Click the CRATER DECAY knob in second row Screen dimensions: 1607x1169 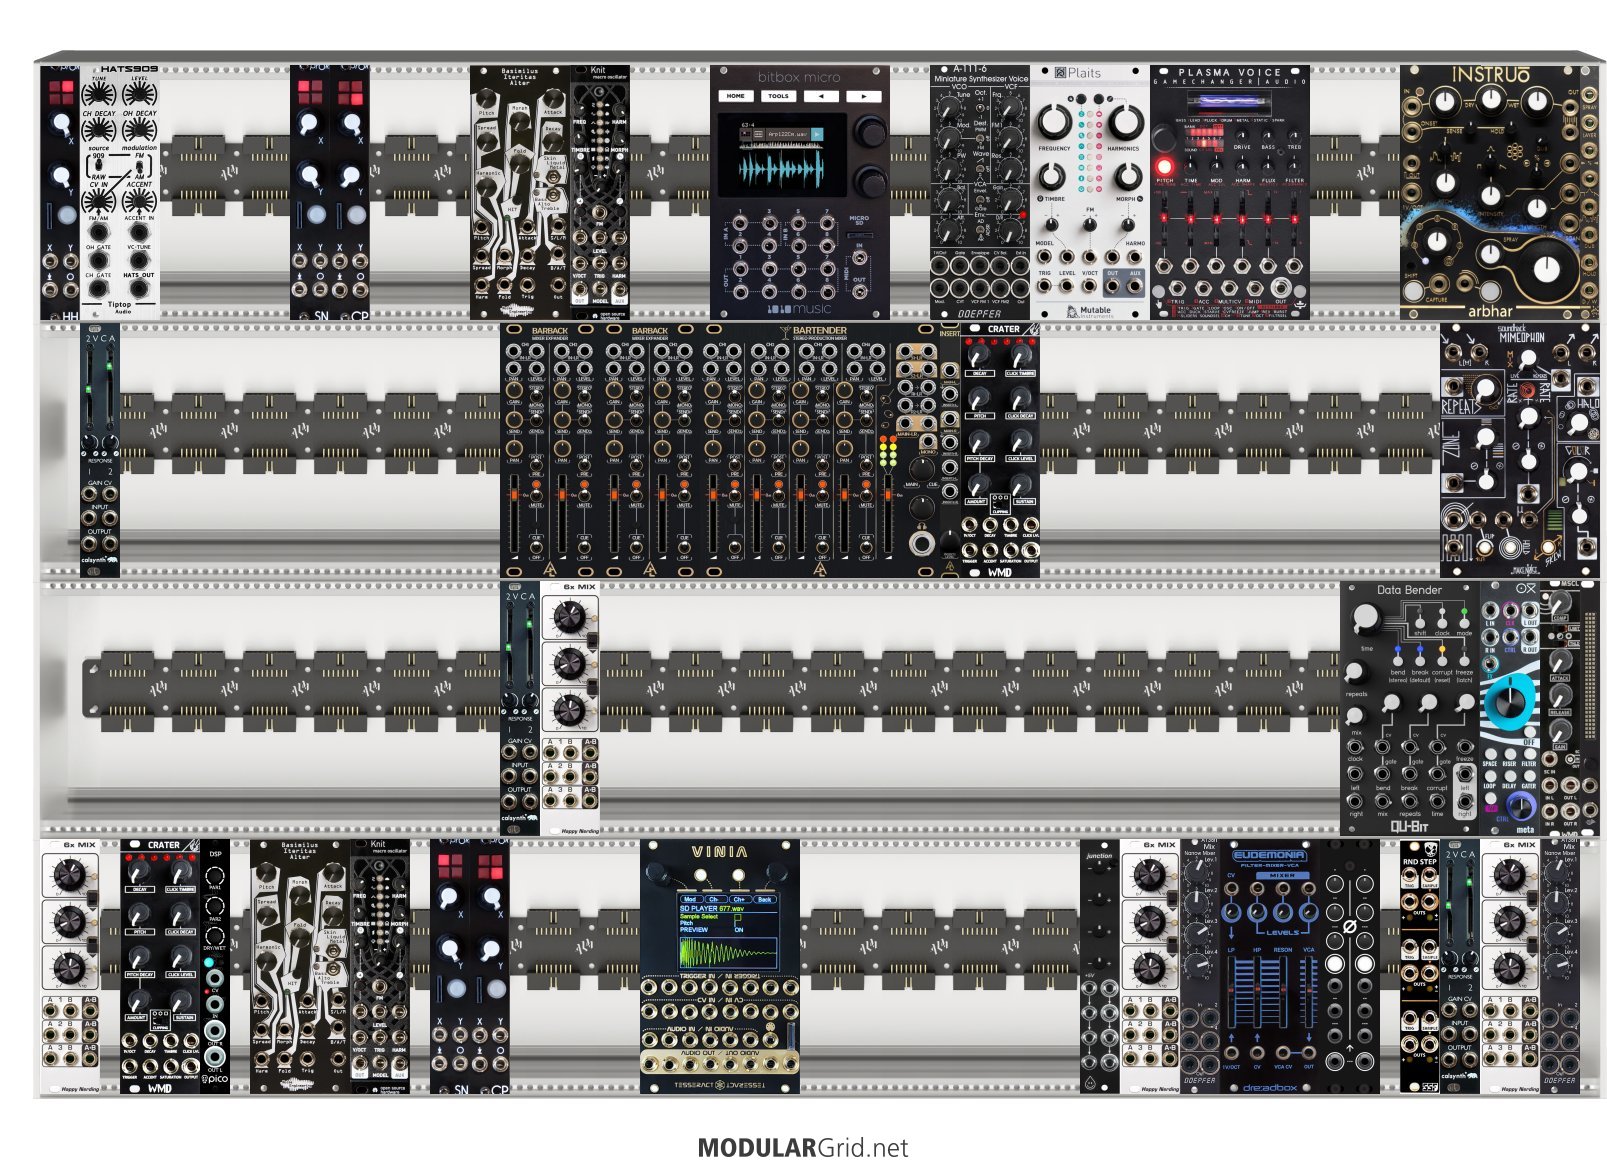(979, 355)
